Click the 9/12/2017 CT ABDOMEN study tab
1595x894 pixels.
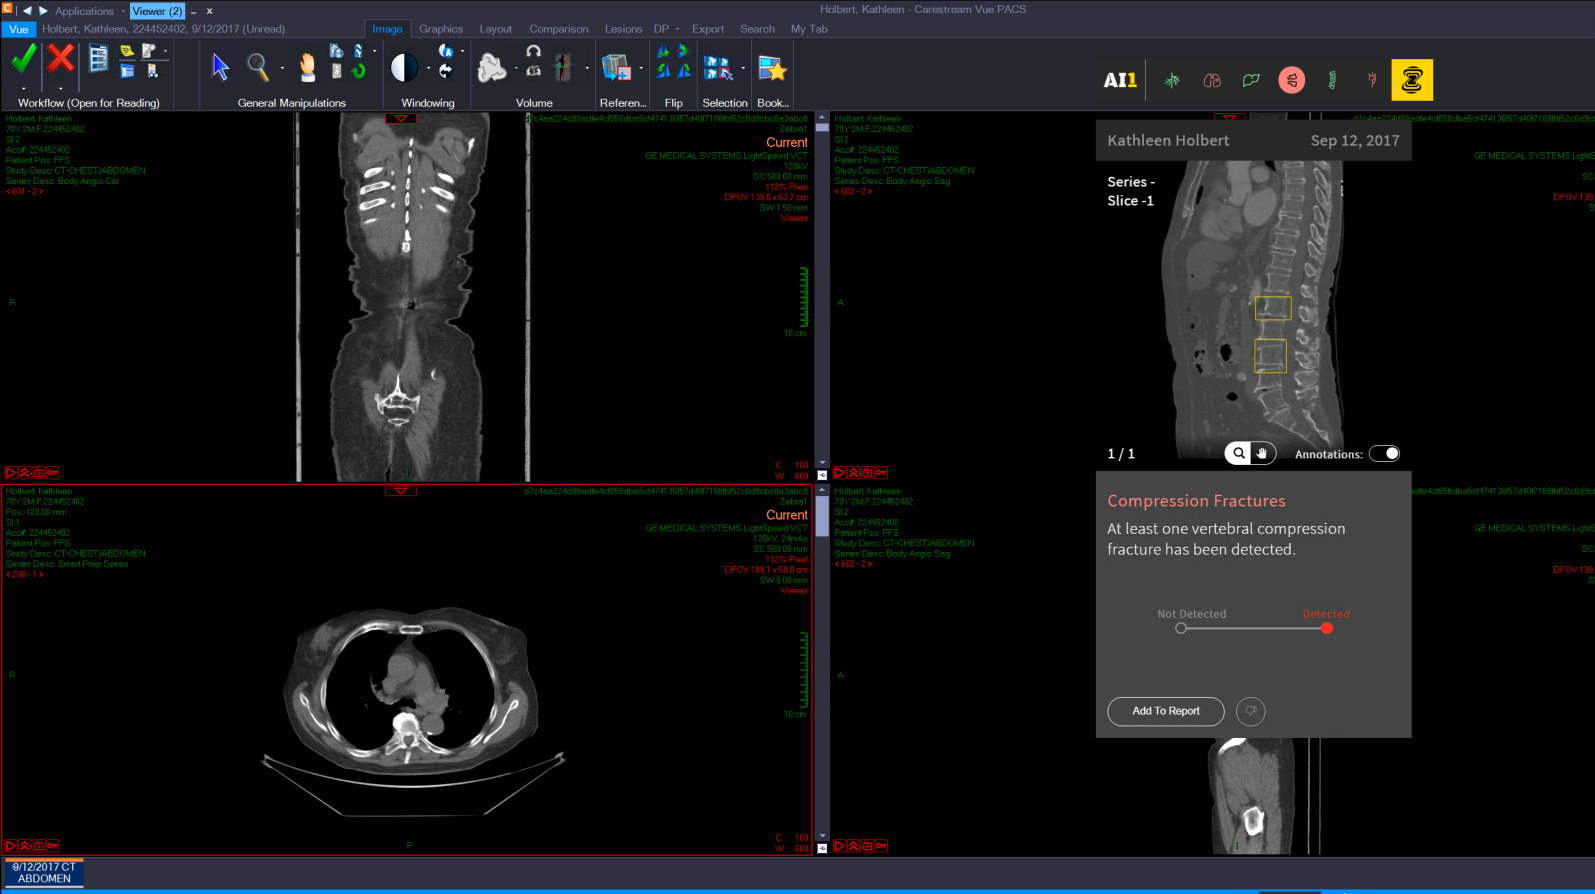(x=44, y=873)
